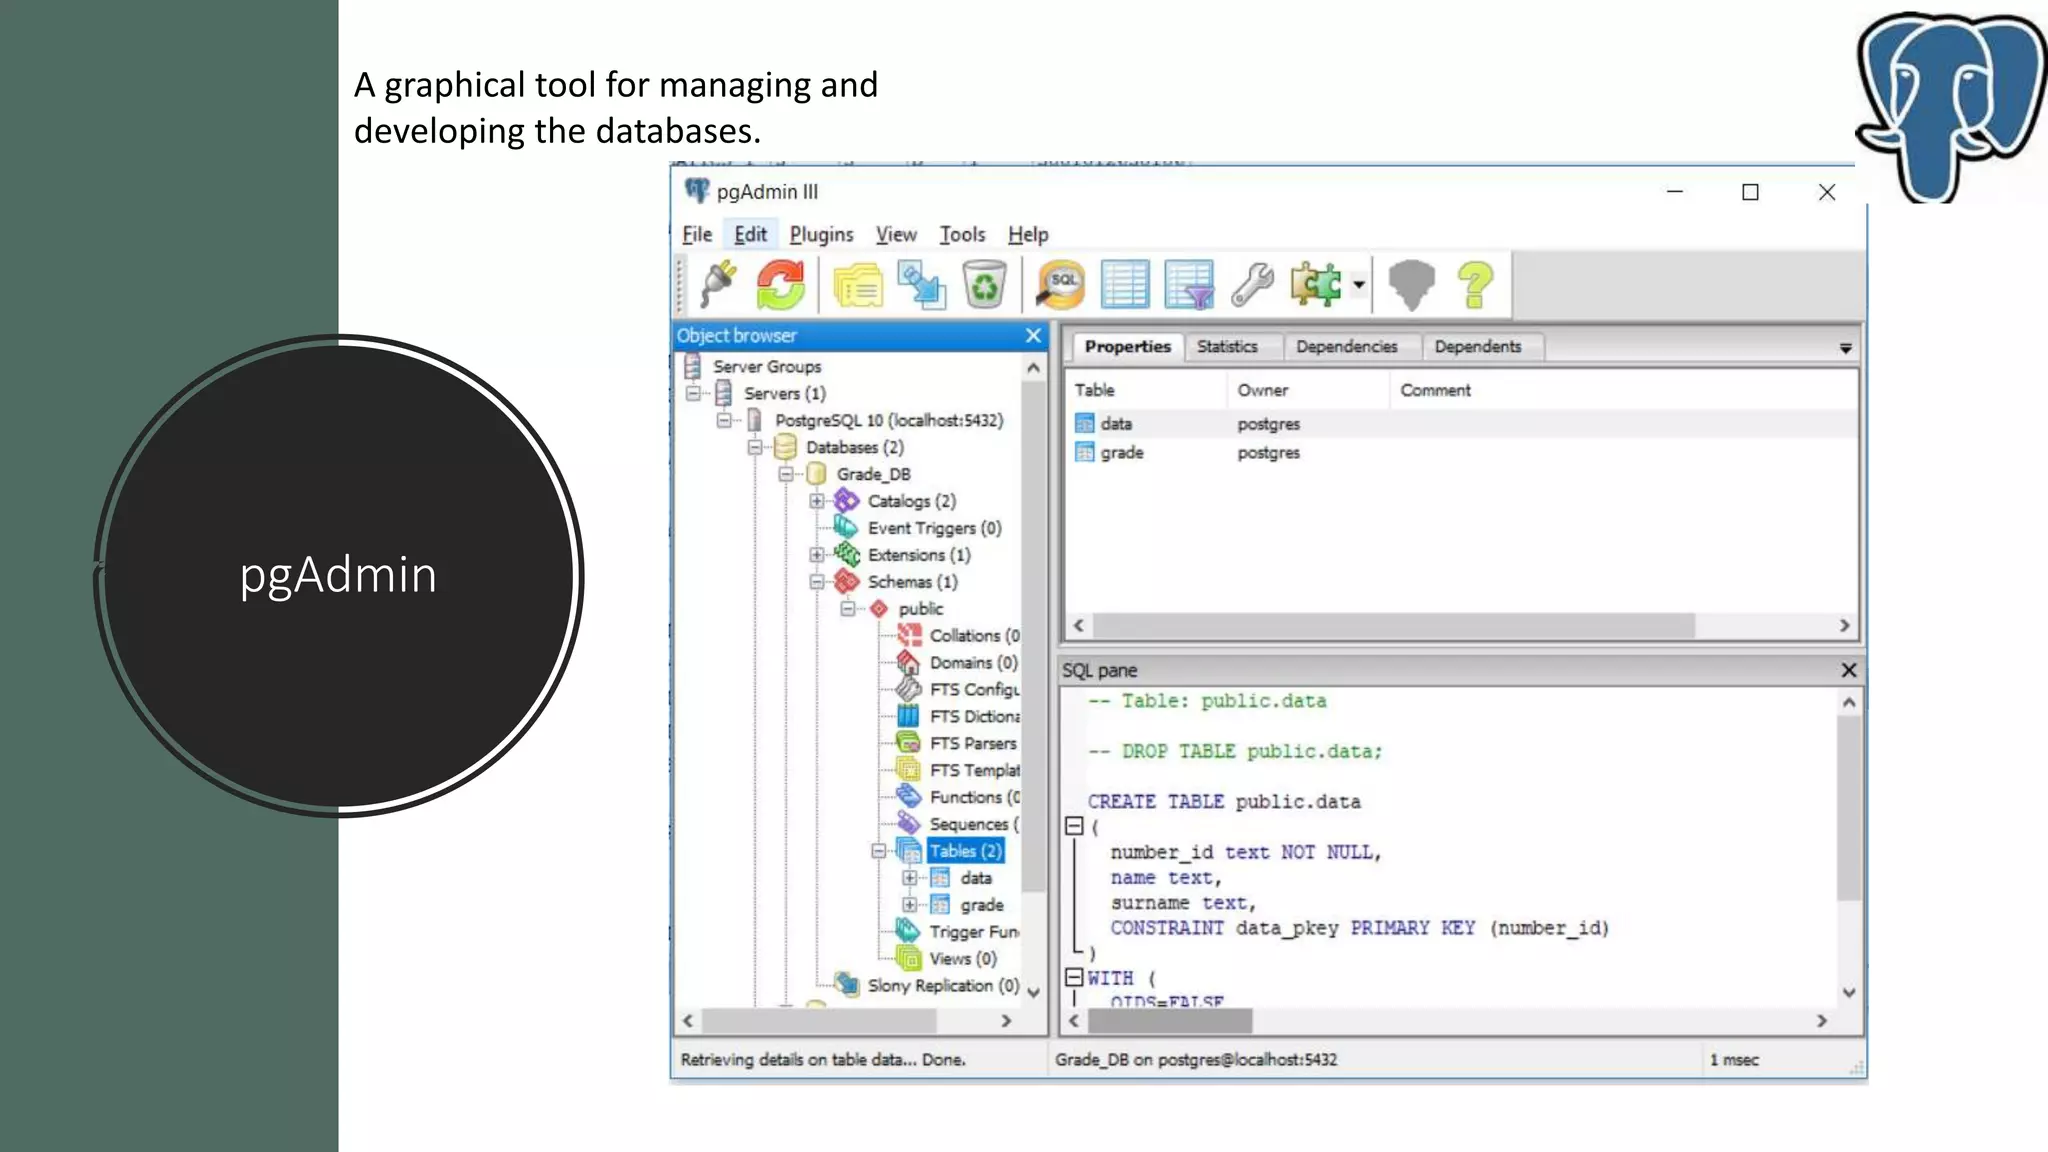Click the plug connection toolbar icon
The width and height of the screenshot is (2048, 1152).
point(719,284)
